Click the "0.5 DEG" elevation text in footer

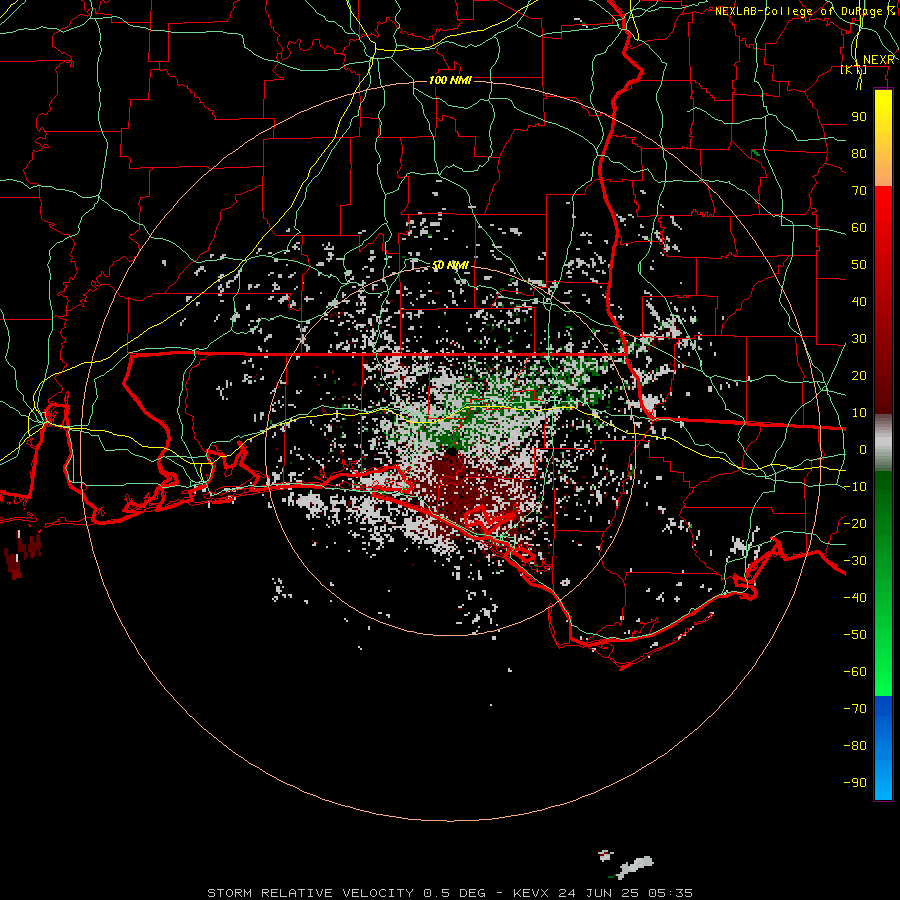[x=455, y=893]
